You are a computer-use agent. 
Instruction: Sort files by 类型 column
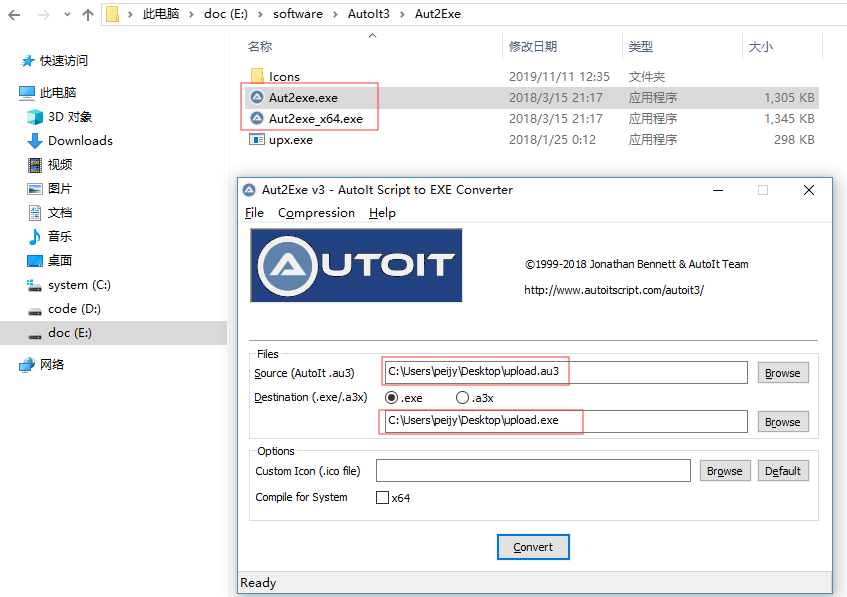point(641,46)
